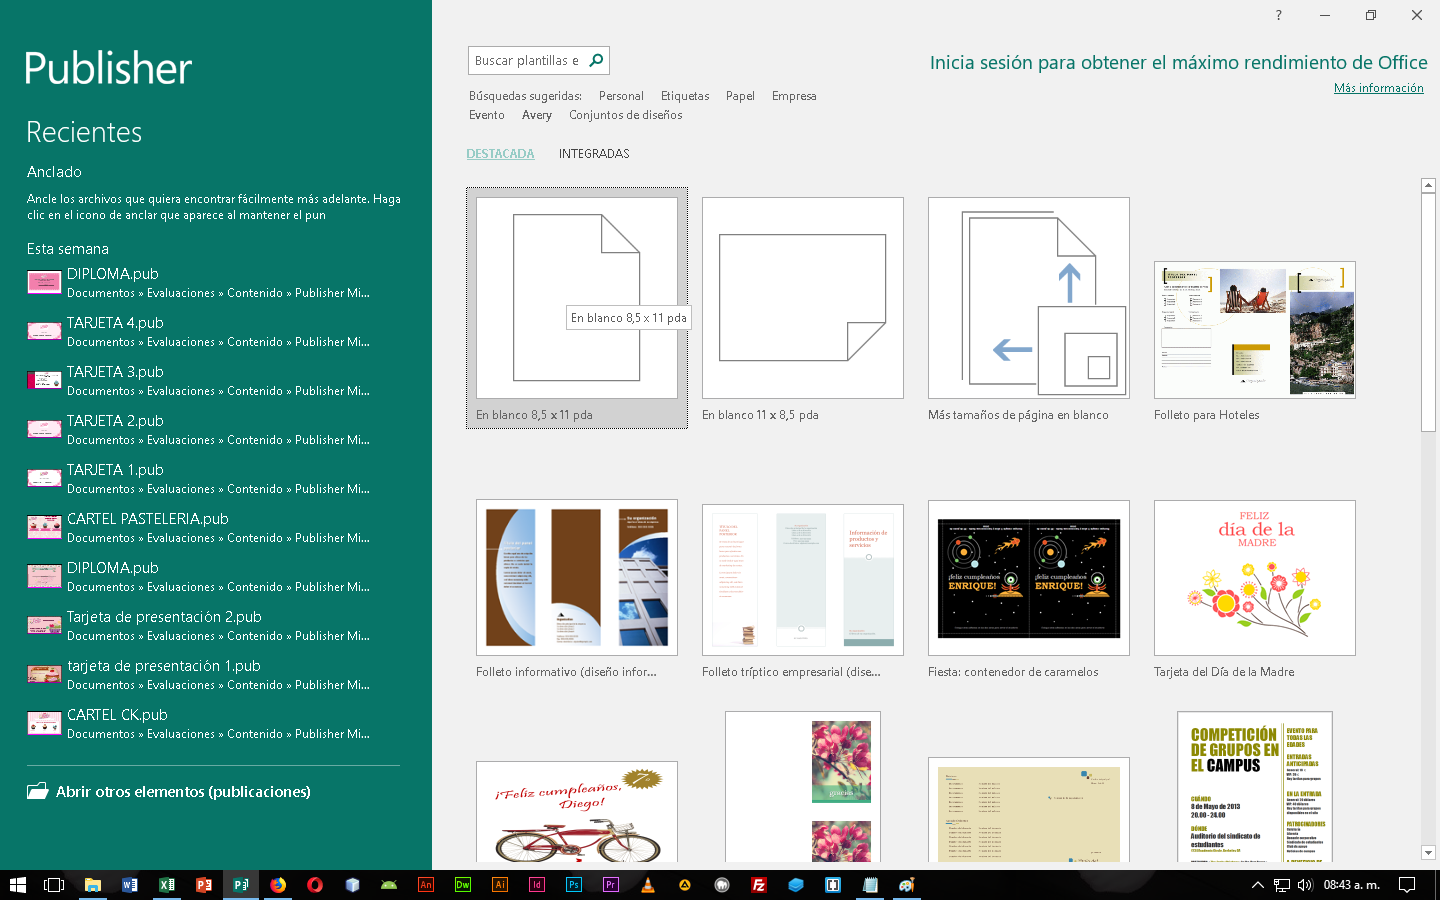Click Inicia sesión para obtener el máximo rendimiento

coord(1178,62)
